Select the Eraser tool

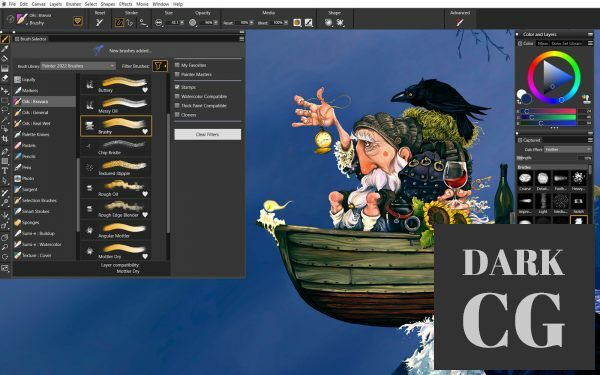click(x=5, y=78)
